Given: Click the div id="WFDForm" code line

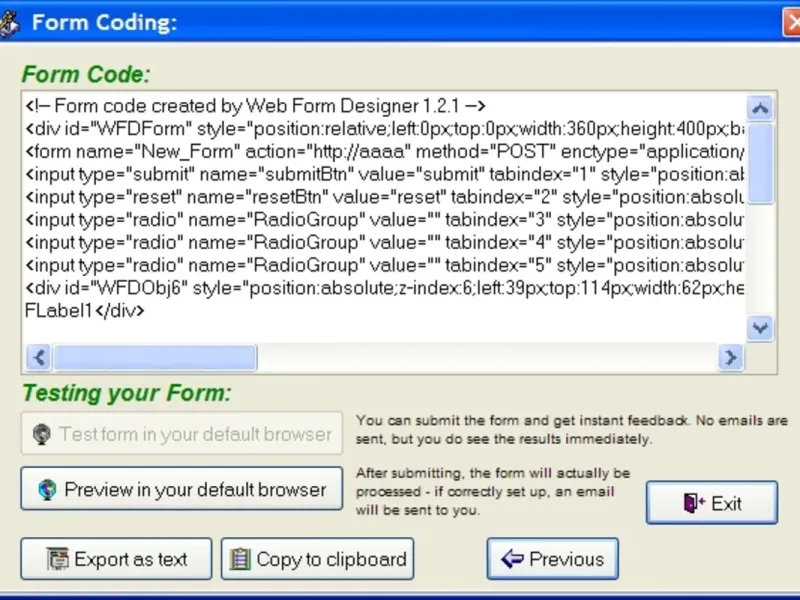Looking at the screenshot, I should (x=384, y=129).
